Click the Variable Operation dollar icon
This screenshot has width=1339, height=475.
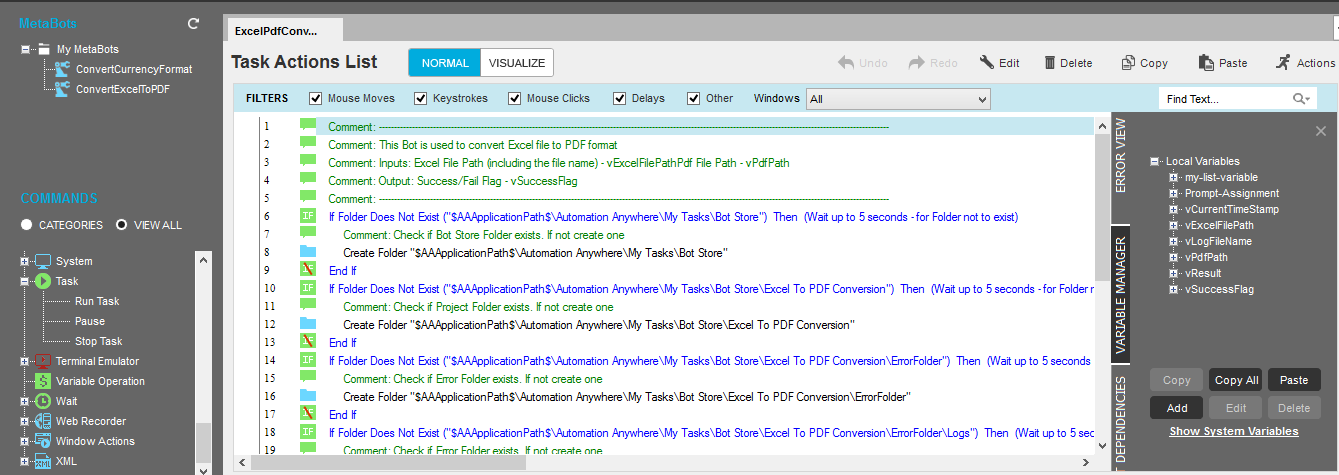(x=43, y=381)
